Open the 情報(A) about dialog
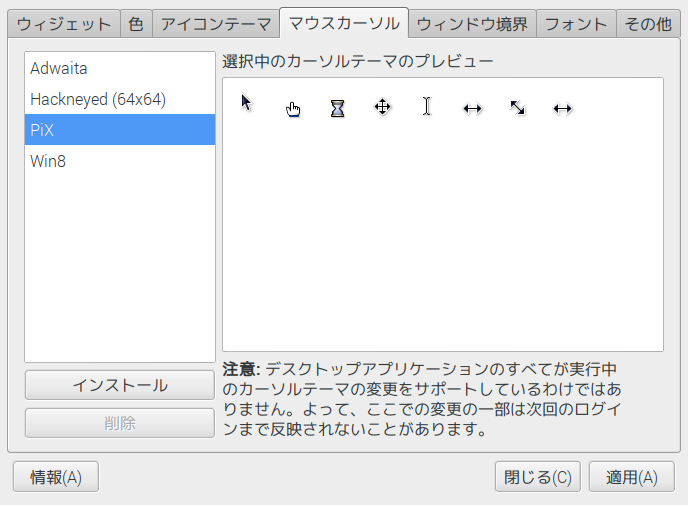The height and width of the screenshot is (505, 688). coord(56,476)
